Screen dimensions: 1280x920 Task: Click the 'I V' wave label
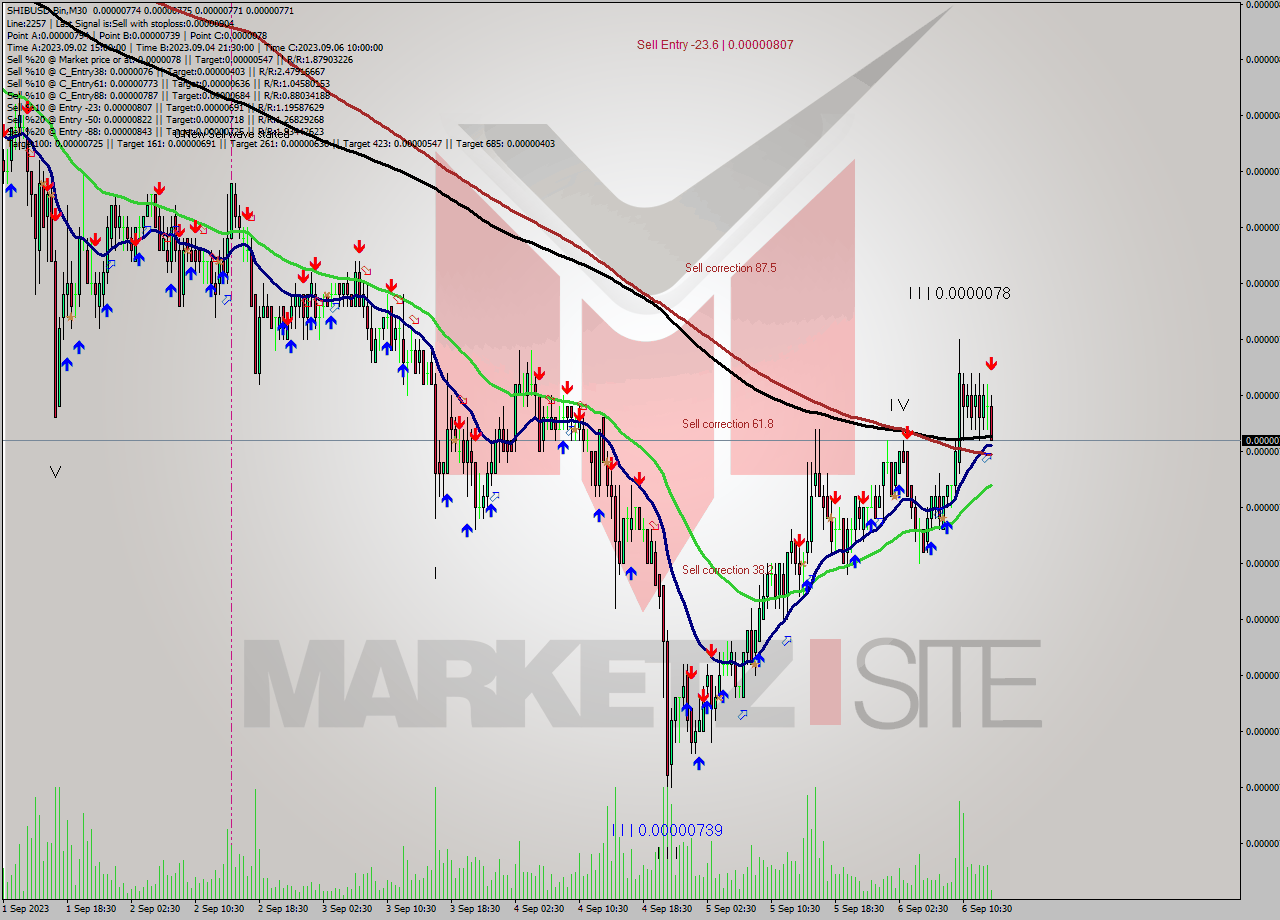[x=899, y=405]
